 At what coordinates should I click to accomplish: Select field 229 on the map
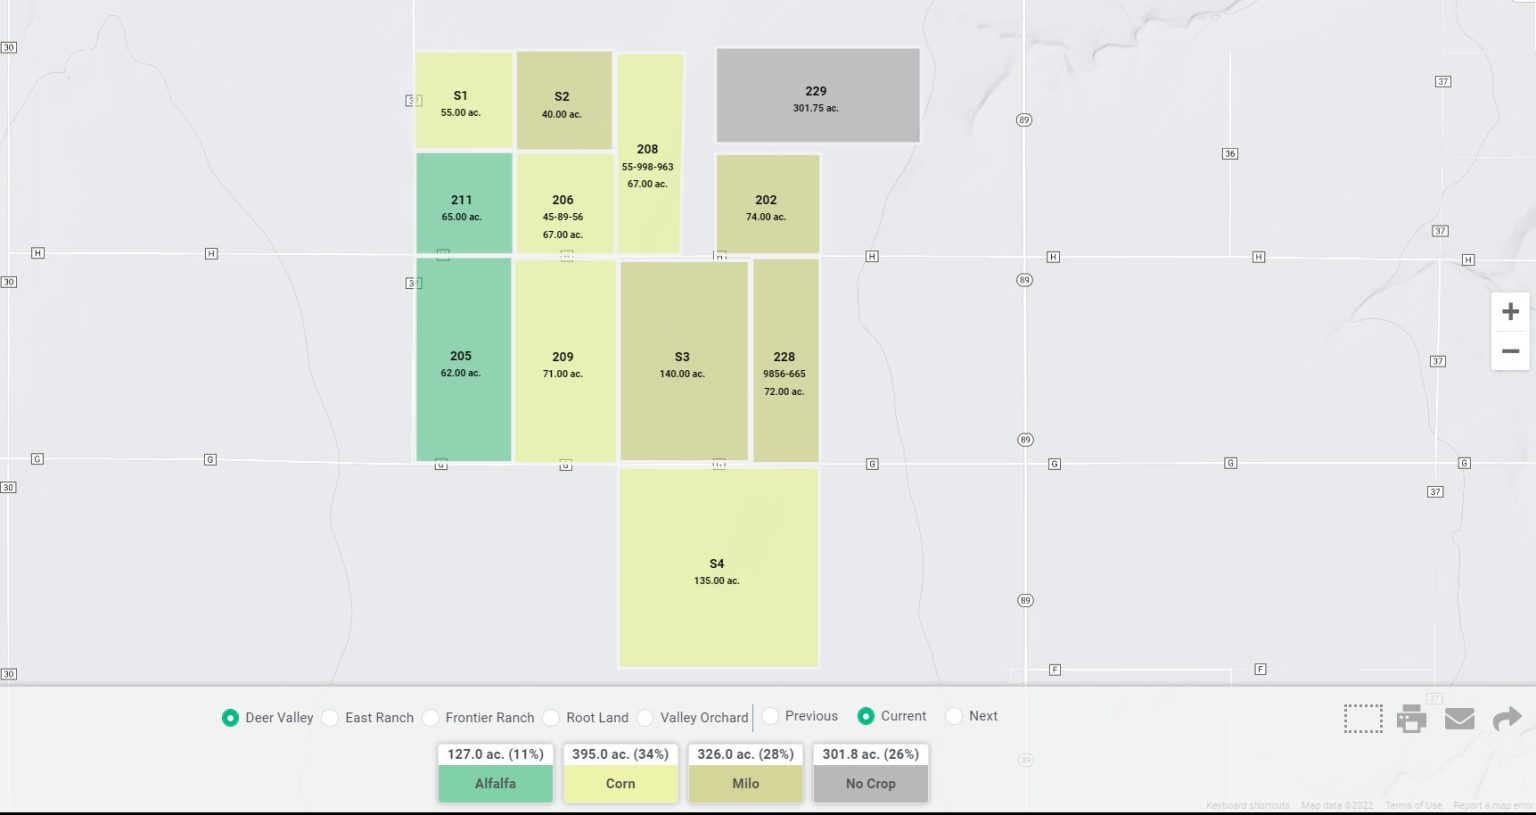(817, 95)
